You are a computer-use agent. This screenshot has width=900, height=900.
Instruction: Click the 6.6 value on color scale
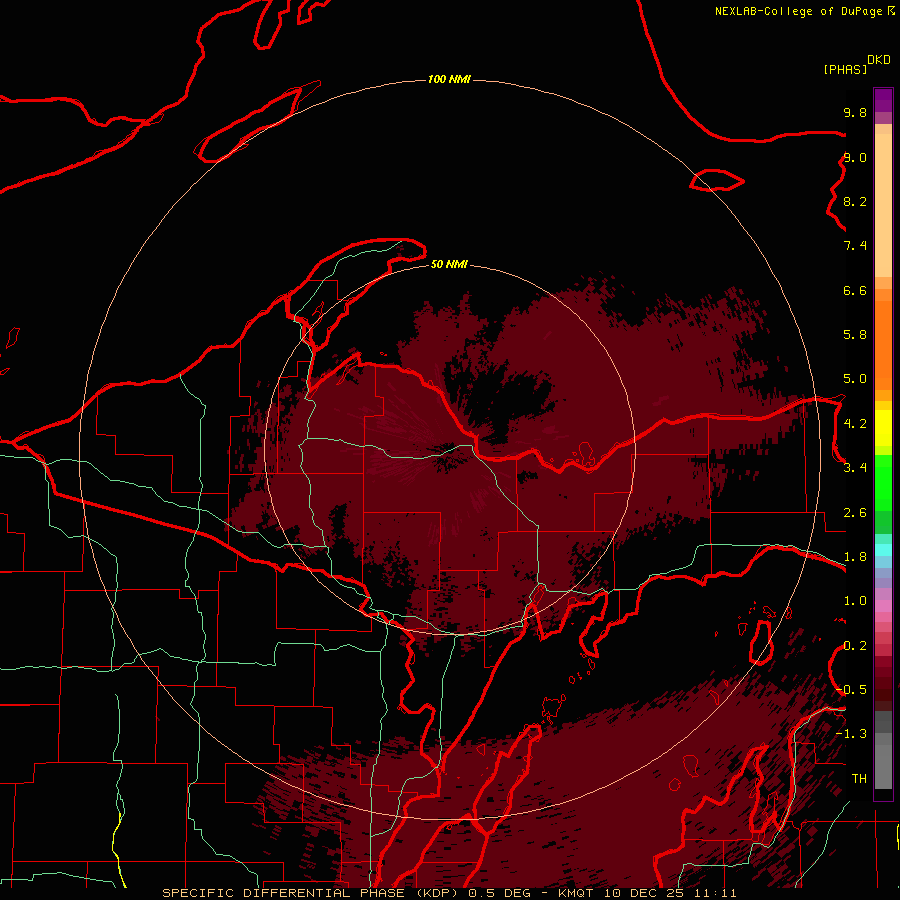[x=855, y=290]
